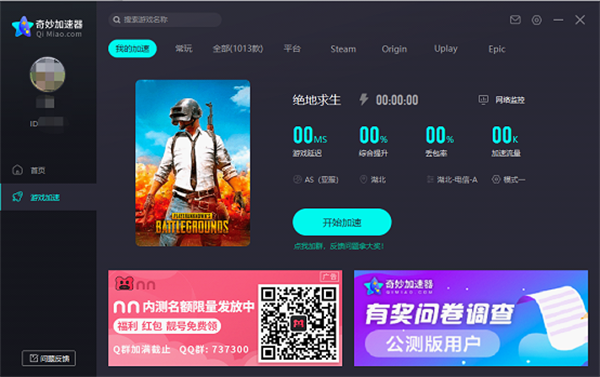Click the 广告 label on the banner

pyautogui.click(x=329, y=276)
